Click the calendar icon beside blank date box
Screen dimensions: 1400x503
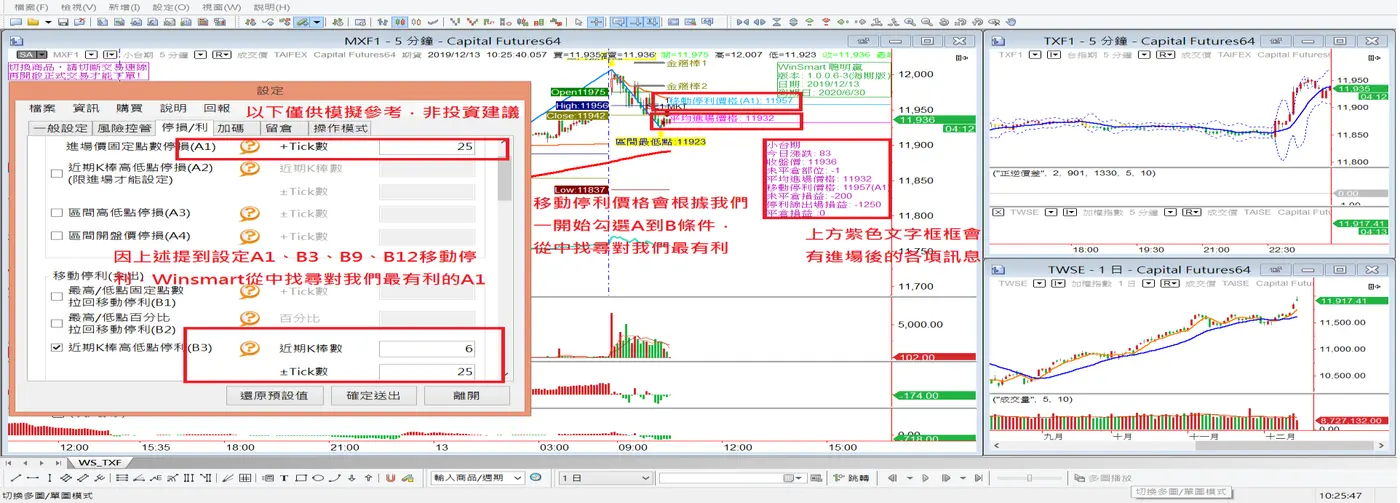789,478
